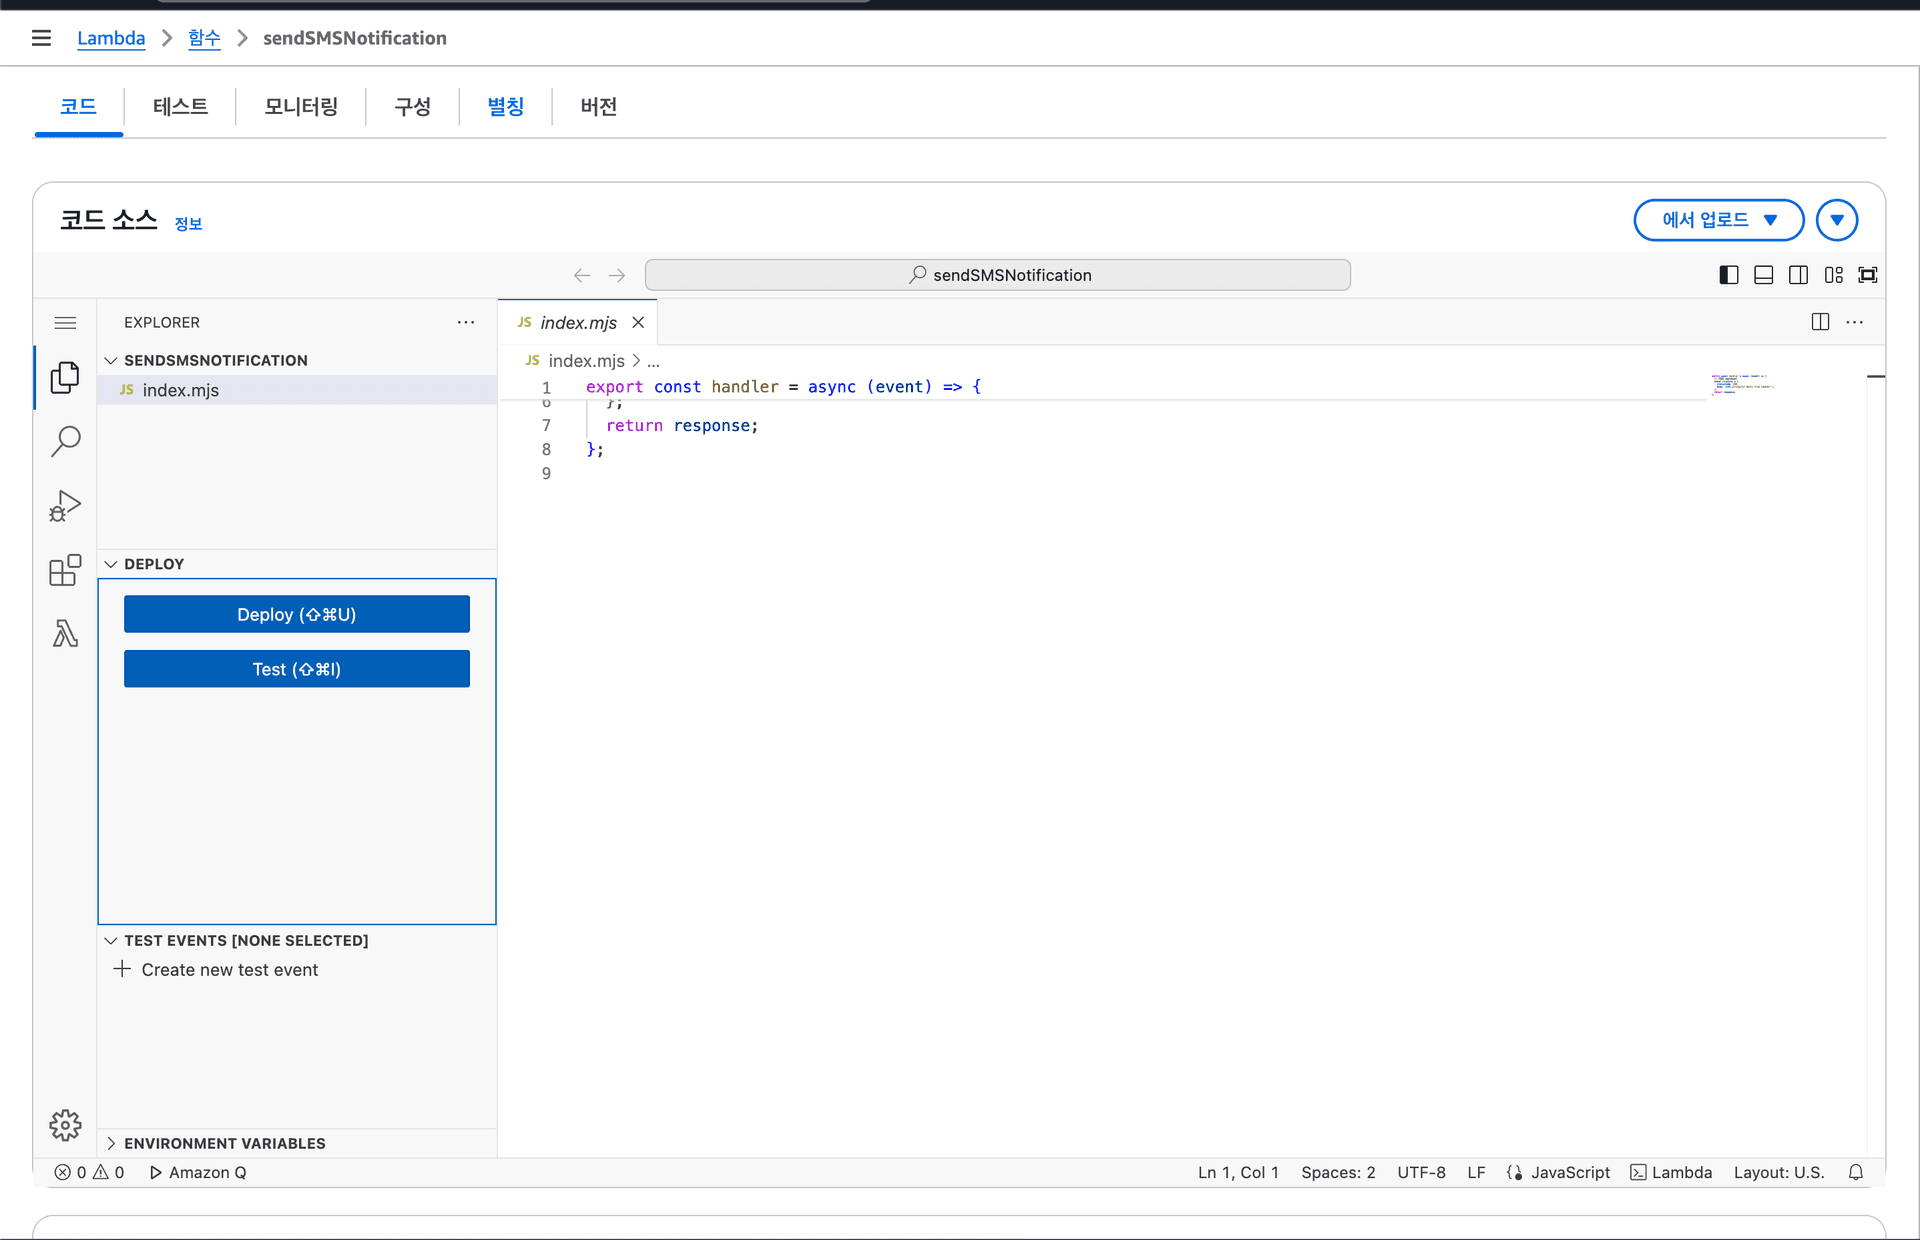The width and height of the screenshot is (1920, 1240).
Task: Open the editor sidebar menu icon
Action: tap(65, 322)
